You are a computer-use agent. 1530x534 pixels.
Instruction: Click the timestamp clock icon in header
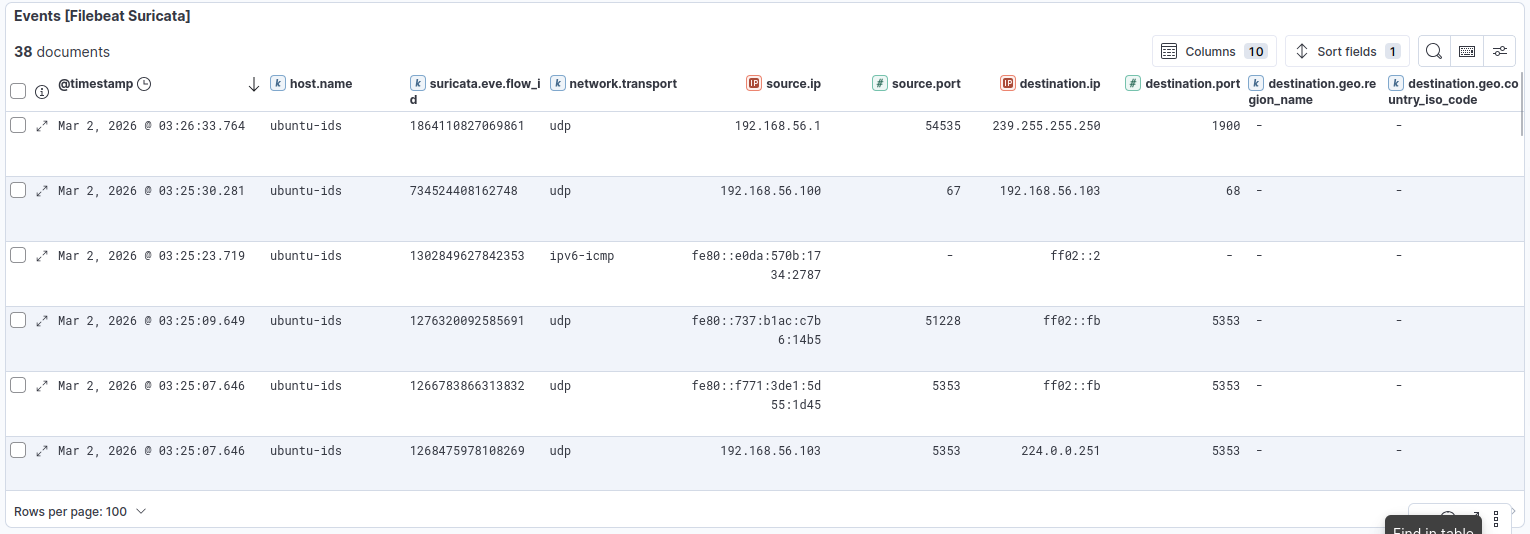(x=144, y=84)
